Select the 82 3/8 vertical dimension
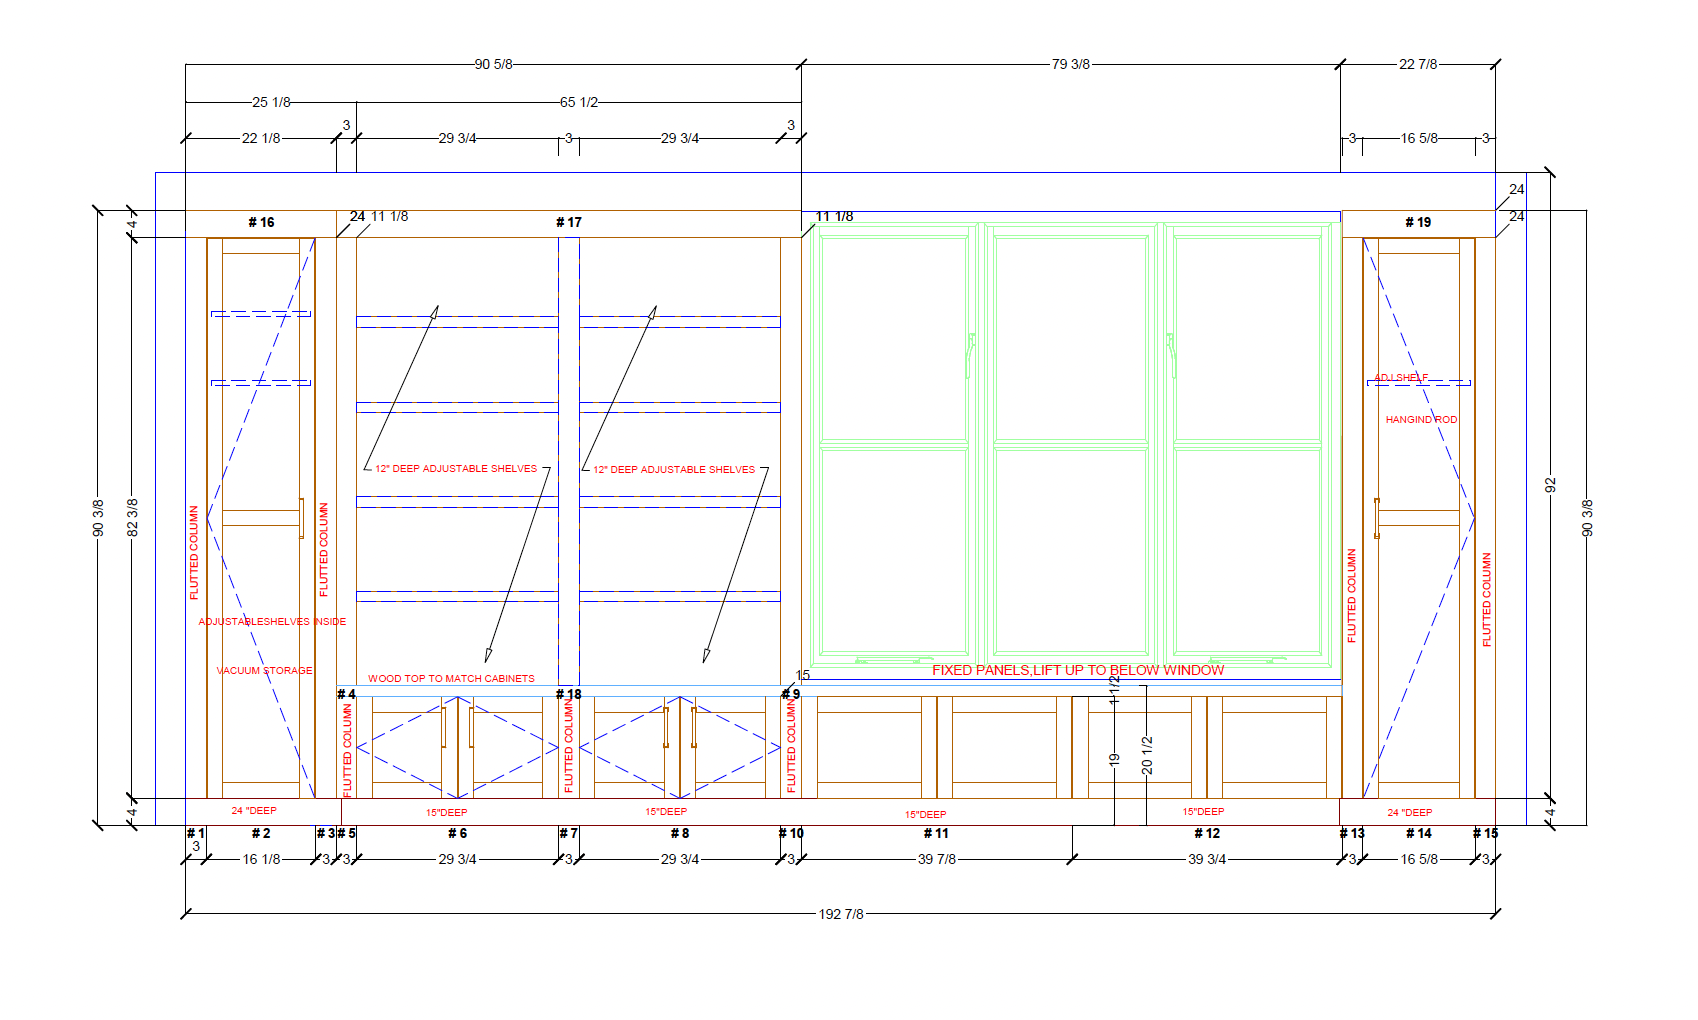1698x1020 pixels. coord(132,517)
